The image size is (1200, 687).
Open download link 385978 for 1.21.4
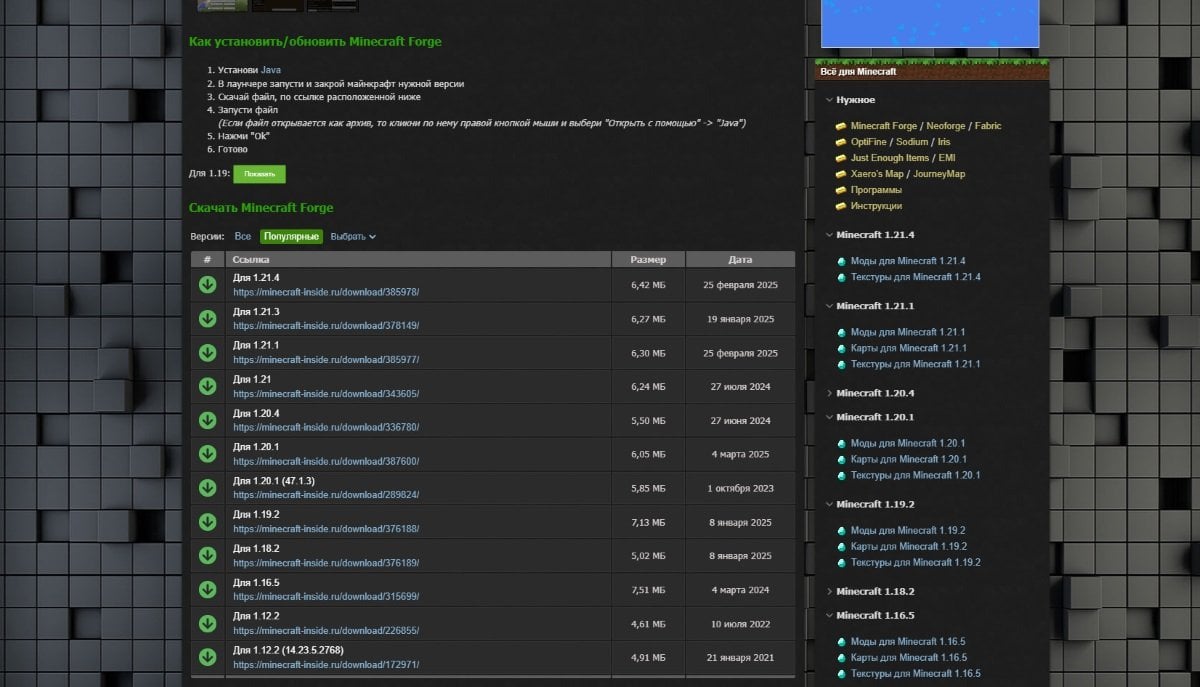point(326,292)
